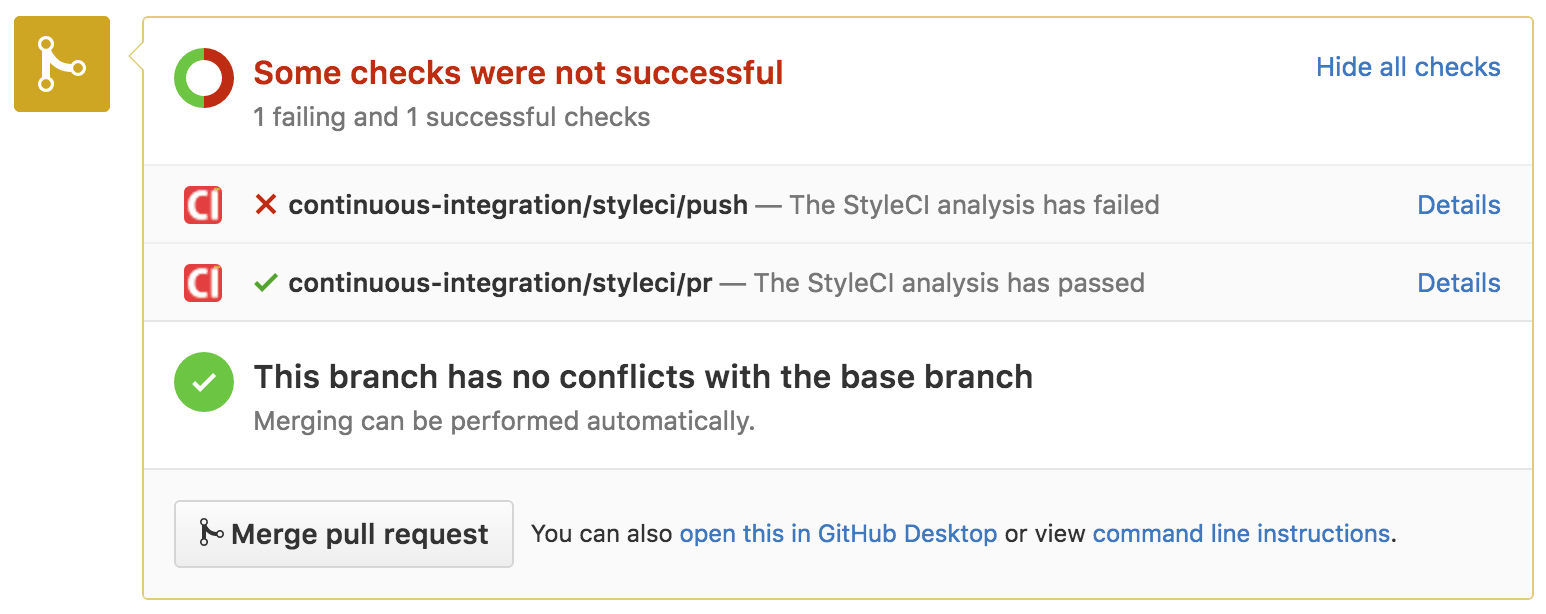Click the red and green status donut icon
Viewport: 1546px width, 614px height.
(204, 77)
